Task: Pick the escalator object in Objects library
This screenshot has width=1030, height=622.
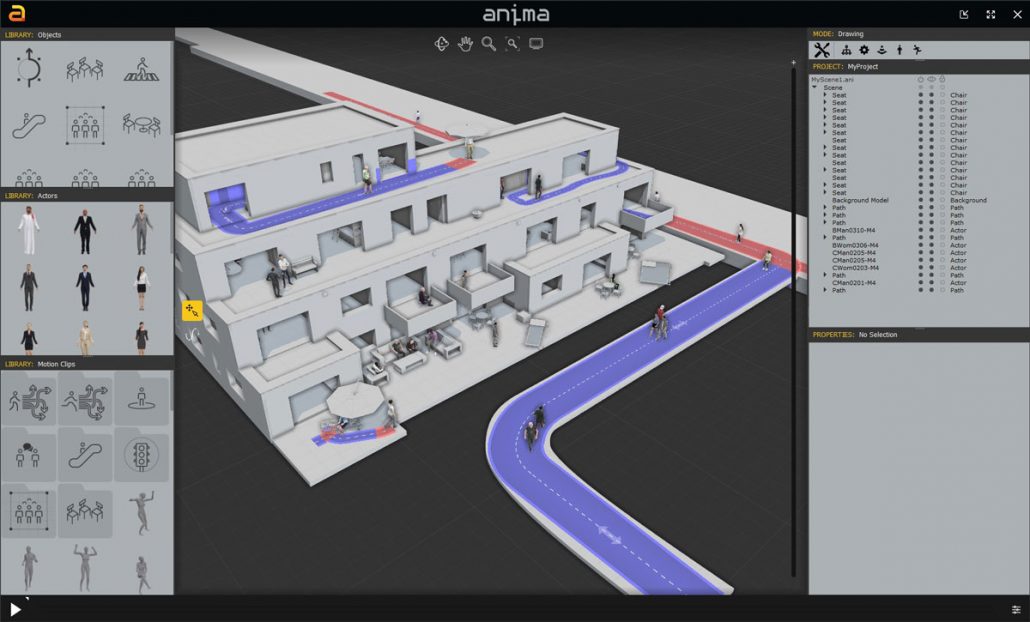Action: 29,125
